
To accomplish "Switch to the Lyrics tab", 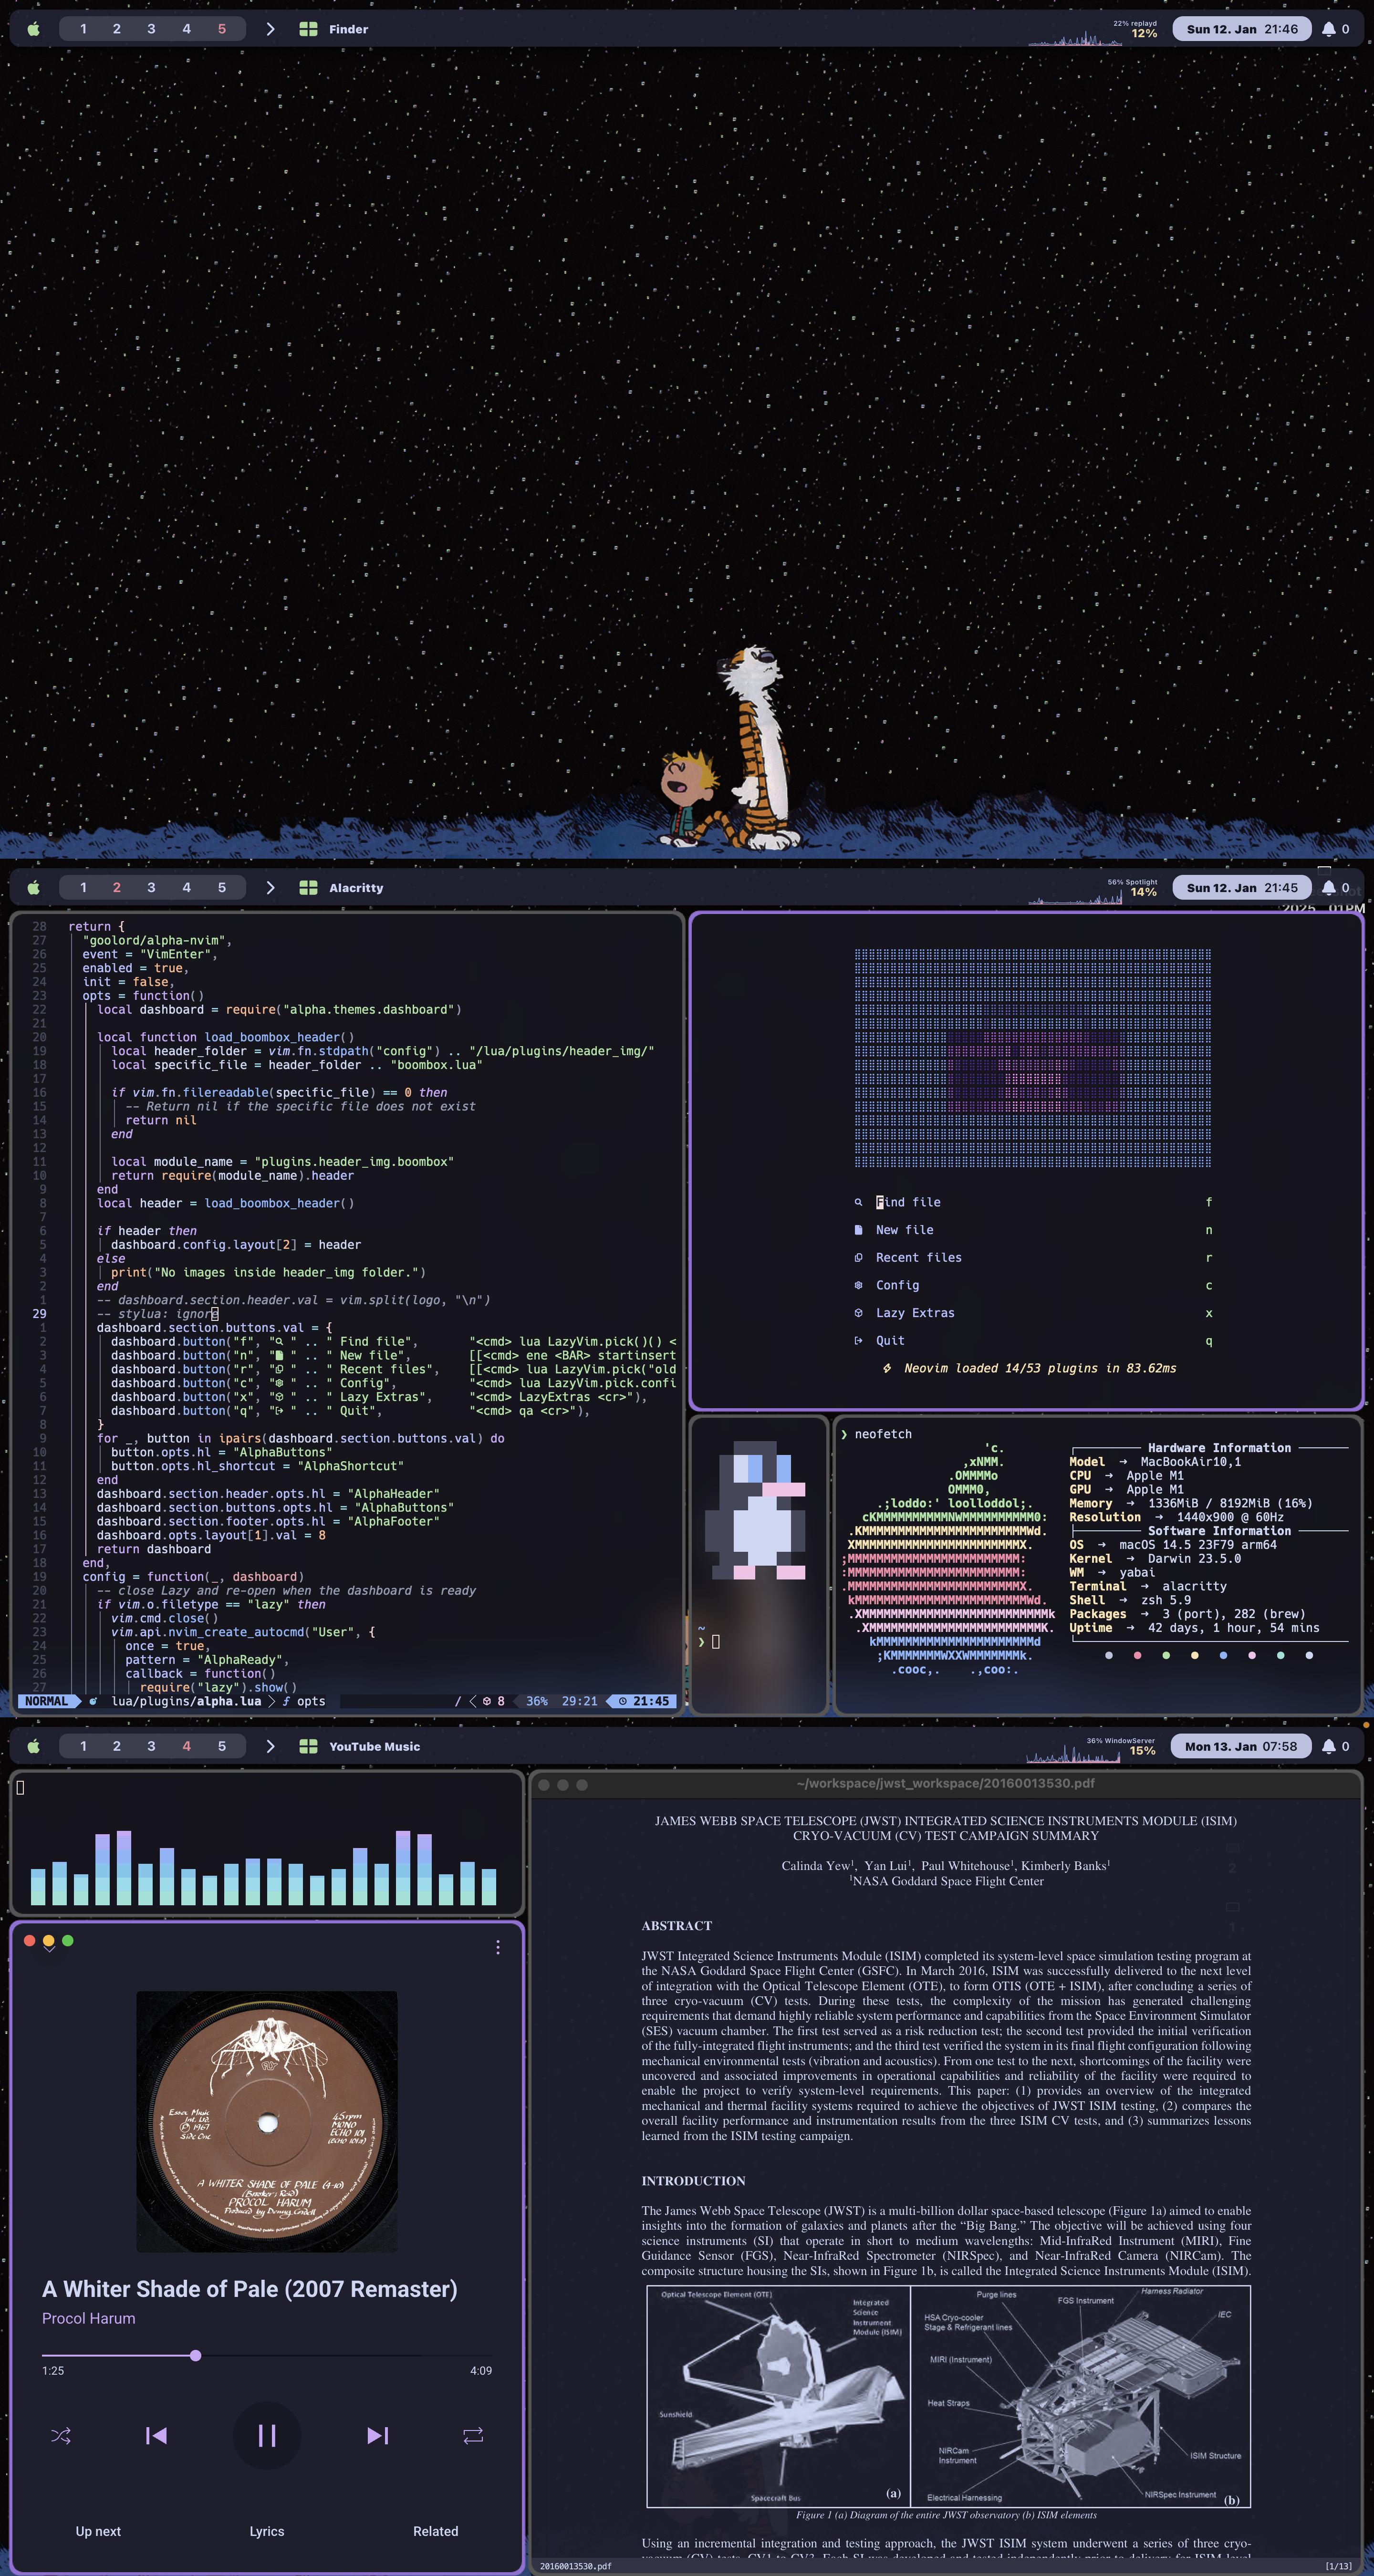I will click(267, 2531).
